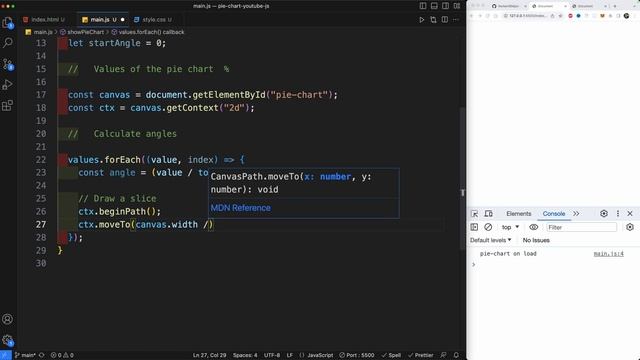Screen dimensions: 640x360
Task: Switch to the style.css tab
Action: pyautogui.click(x=153, y=20)
